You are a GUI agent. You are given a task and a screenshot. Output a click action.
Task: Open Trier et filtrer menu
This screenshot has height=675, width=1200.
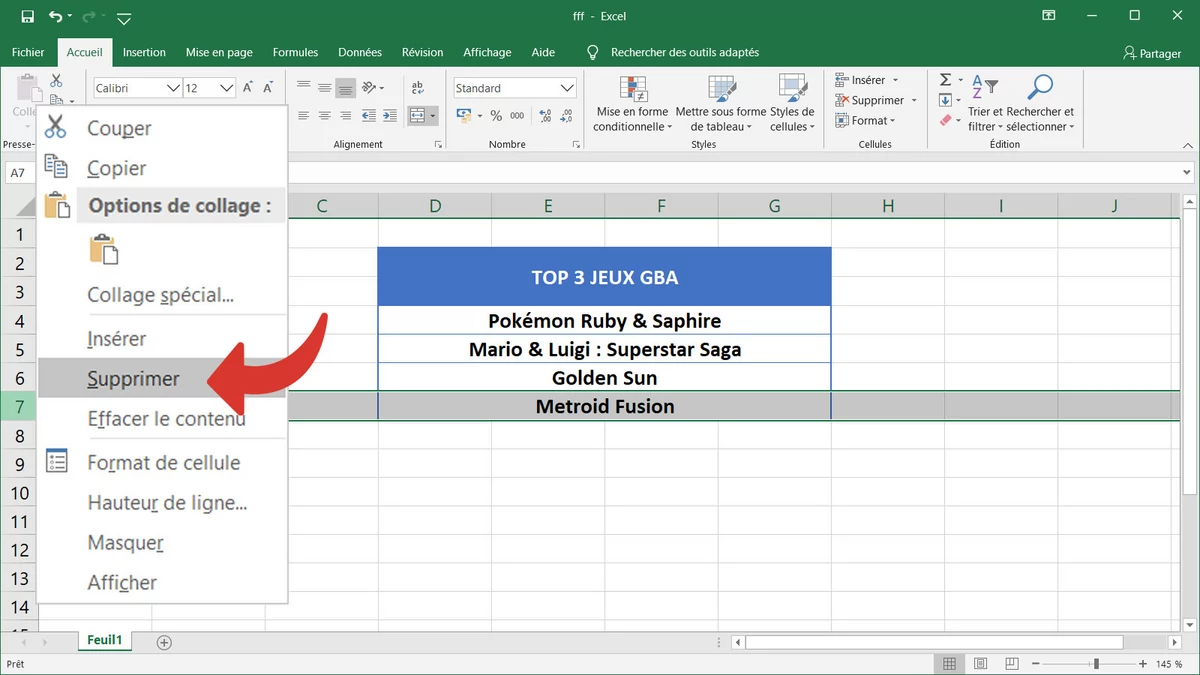point(985,104)
